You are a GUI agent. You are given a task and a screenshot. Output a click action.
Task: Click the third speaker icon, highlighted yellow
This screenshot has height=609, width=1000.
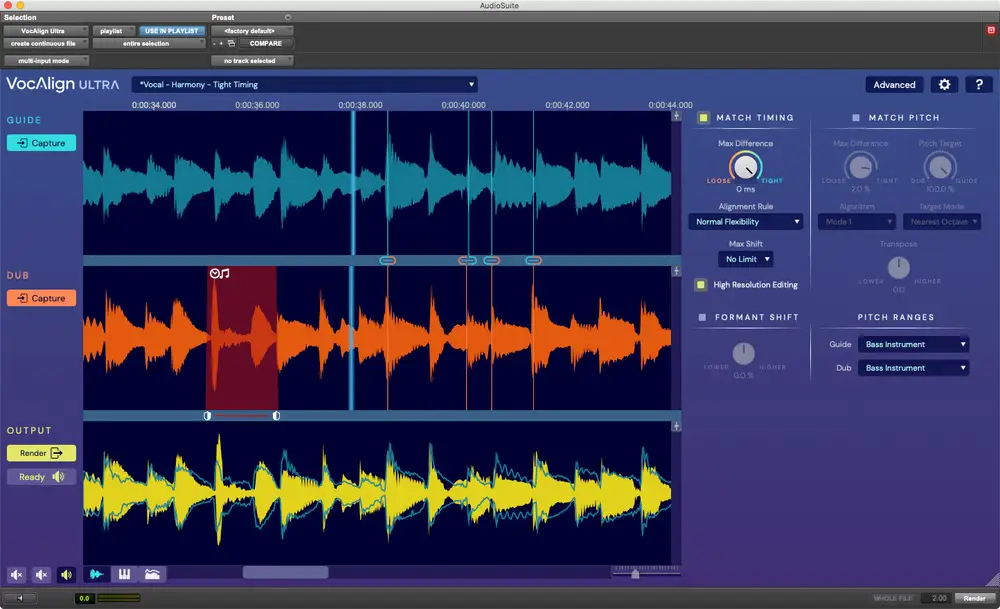[66, 575]
